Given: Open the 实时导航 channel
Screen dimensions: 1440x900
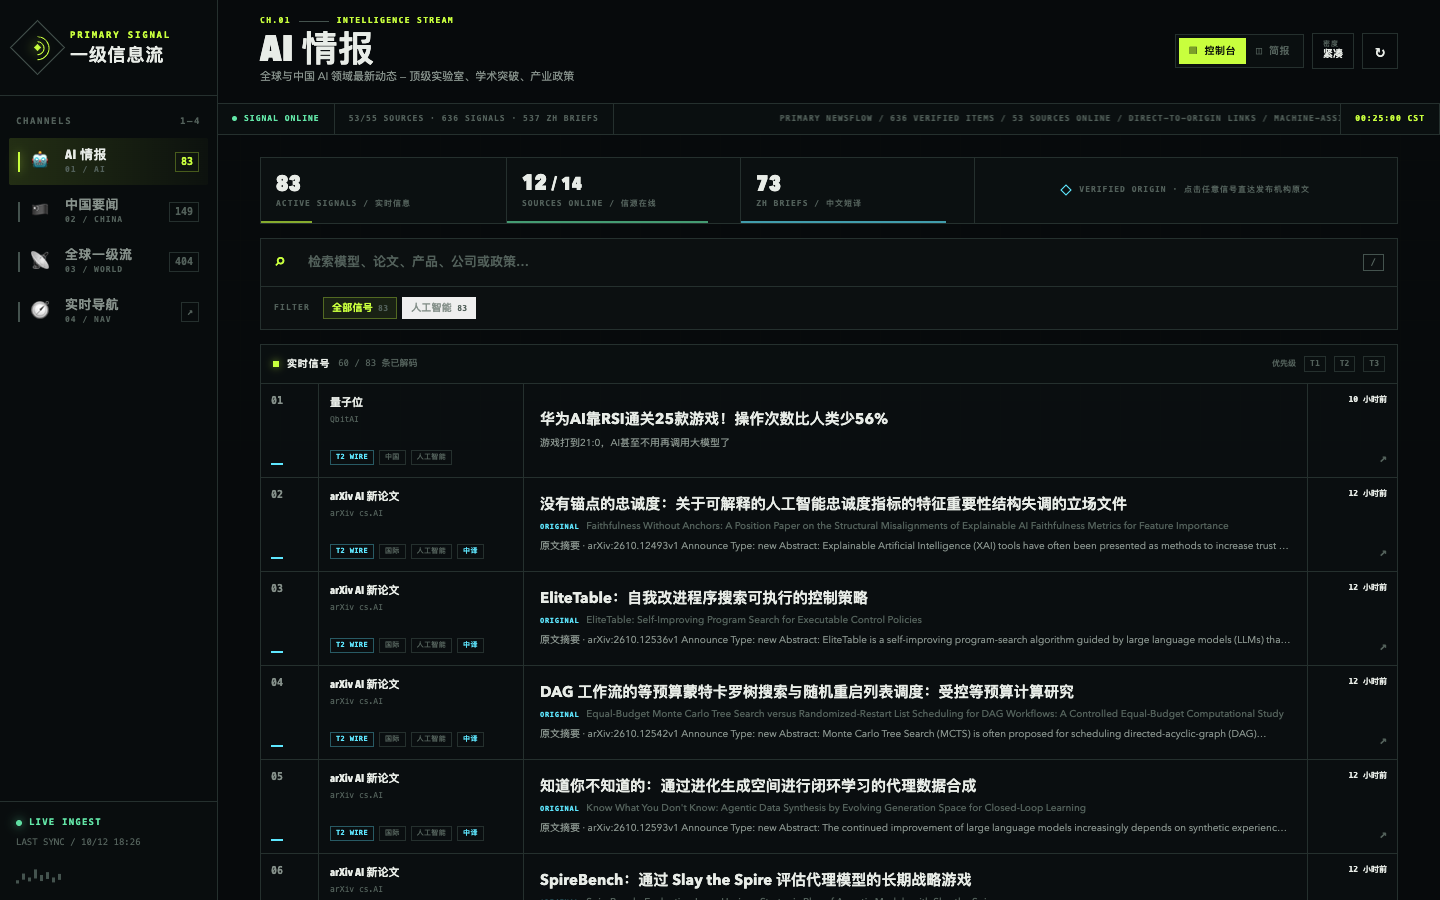Looking at the screenshot, I should tap(108, 311).
